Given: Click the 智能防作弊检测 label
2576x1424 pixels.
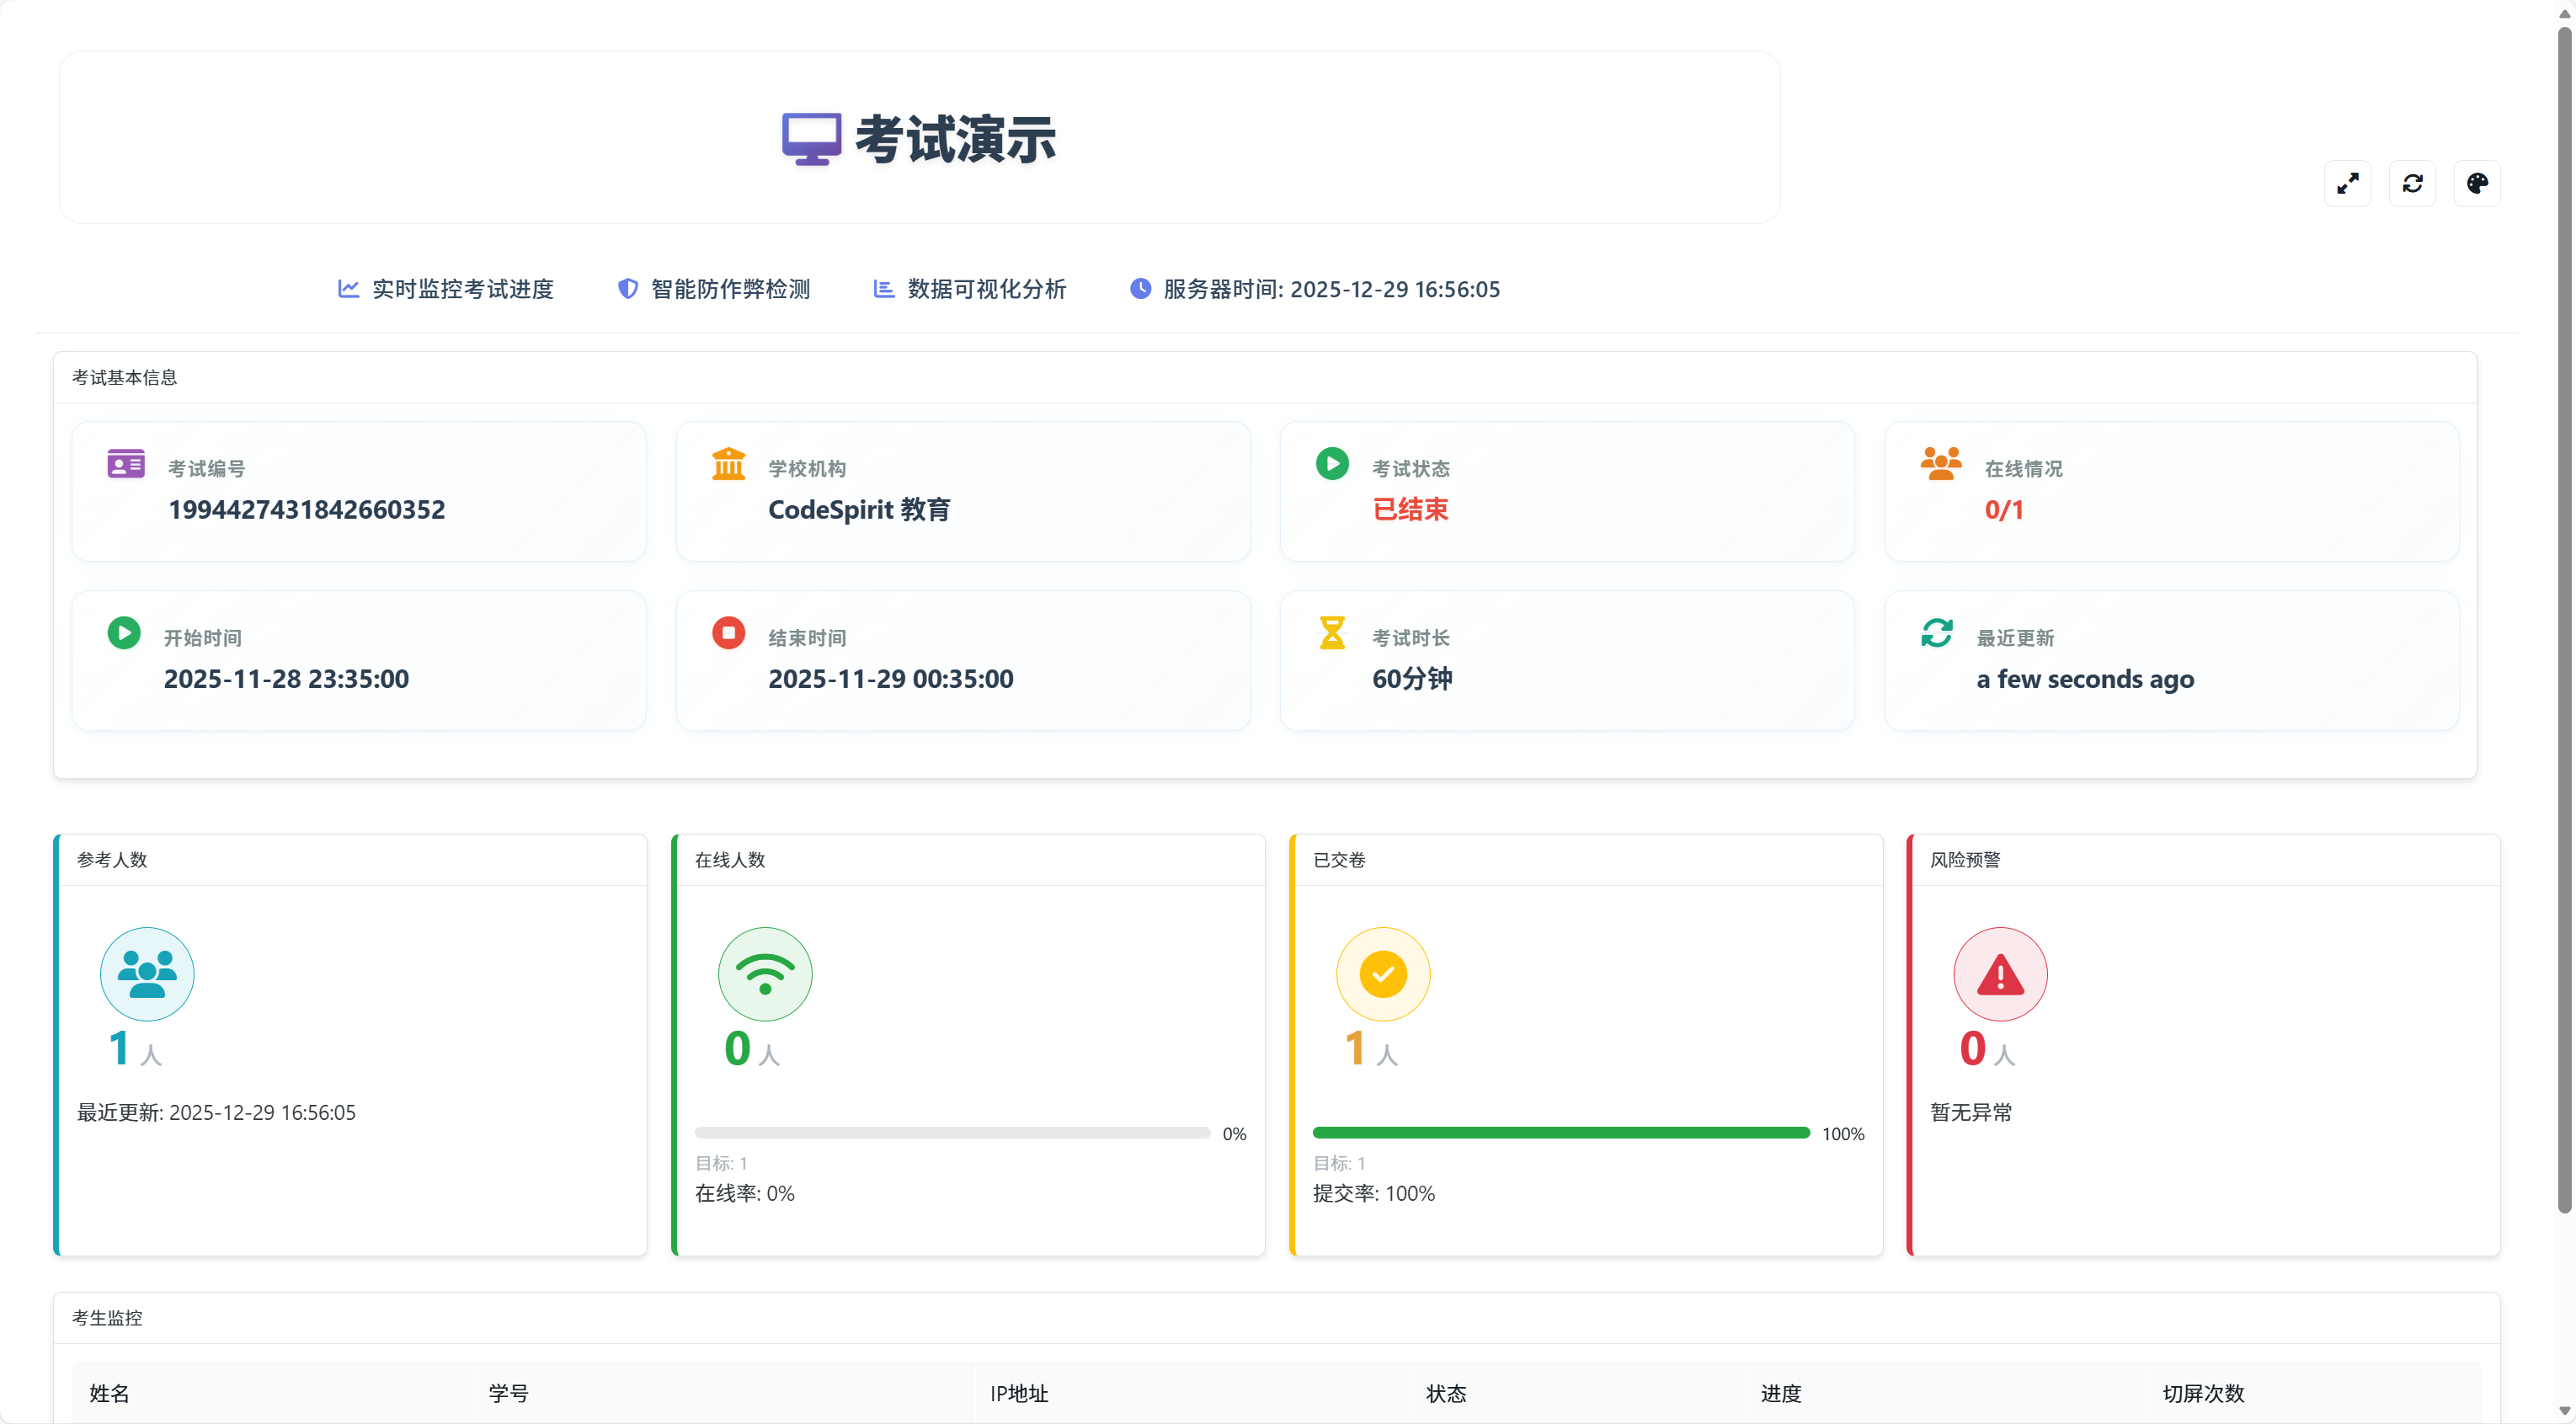Looking at the screenshot, I should point(730,289).
